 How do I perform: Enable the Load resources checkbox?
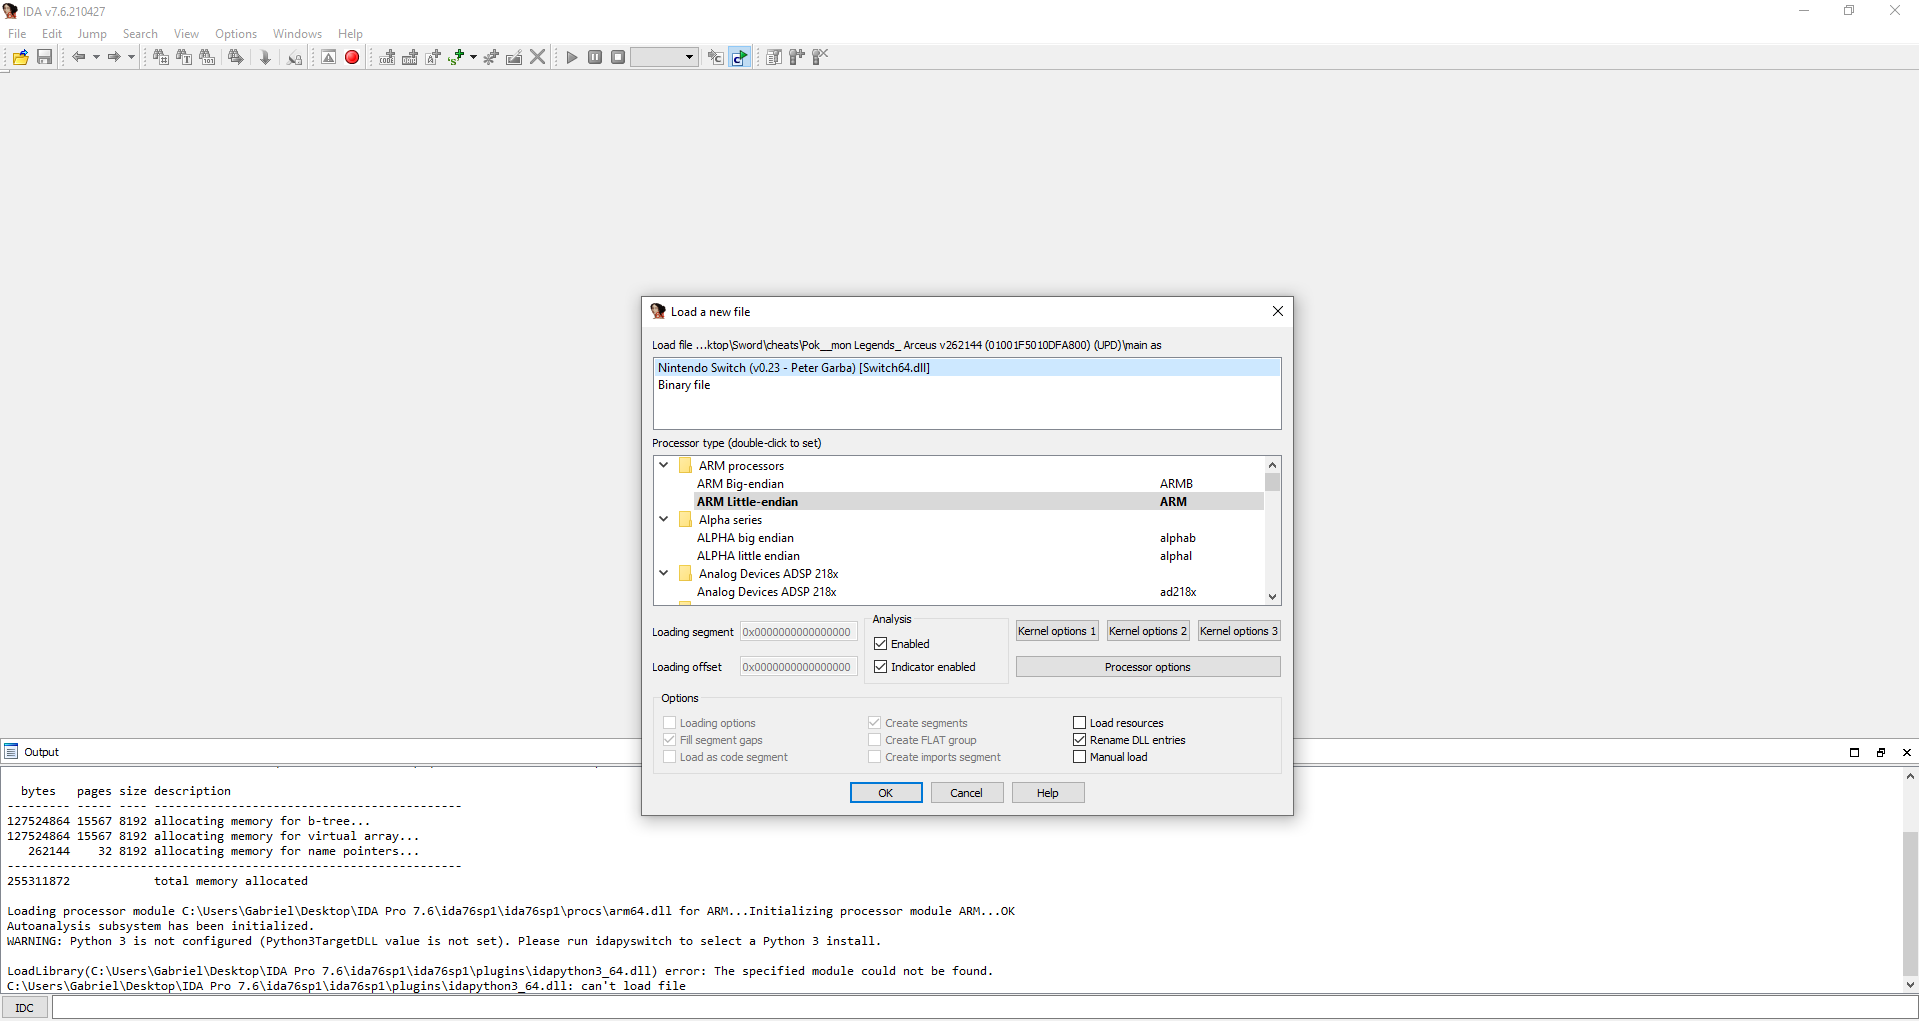pyautogui.click(x=1080, y=723)
